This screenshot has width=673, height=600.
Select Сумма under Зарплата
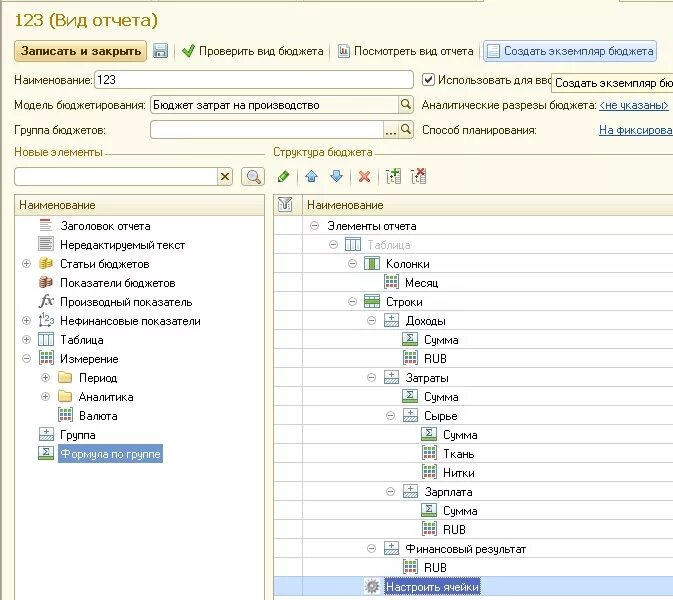(x=460, y=511)
